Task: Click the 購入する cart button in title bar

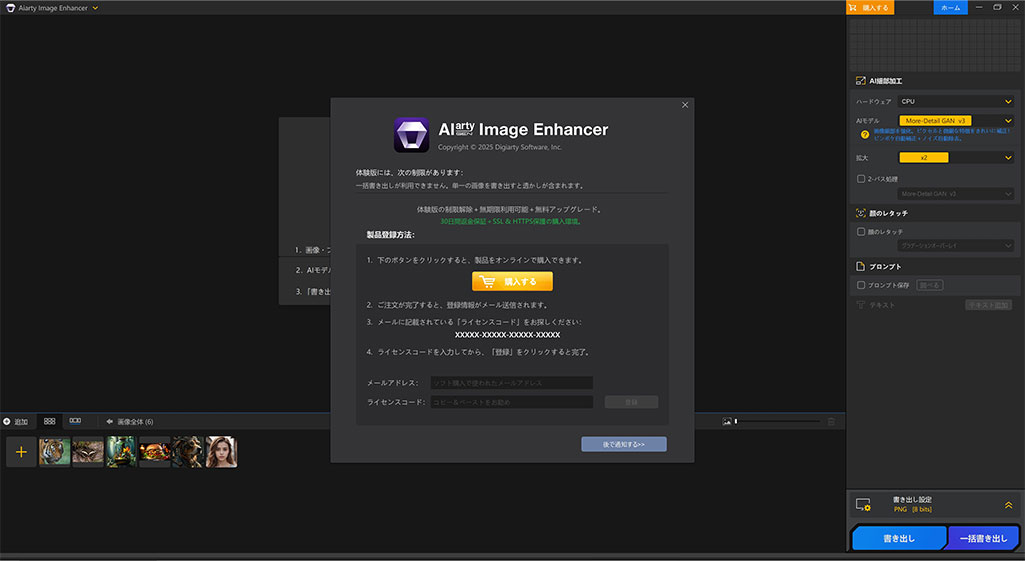Action: pyautogui.click(x=870, y=8)
